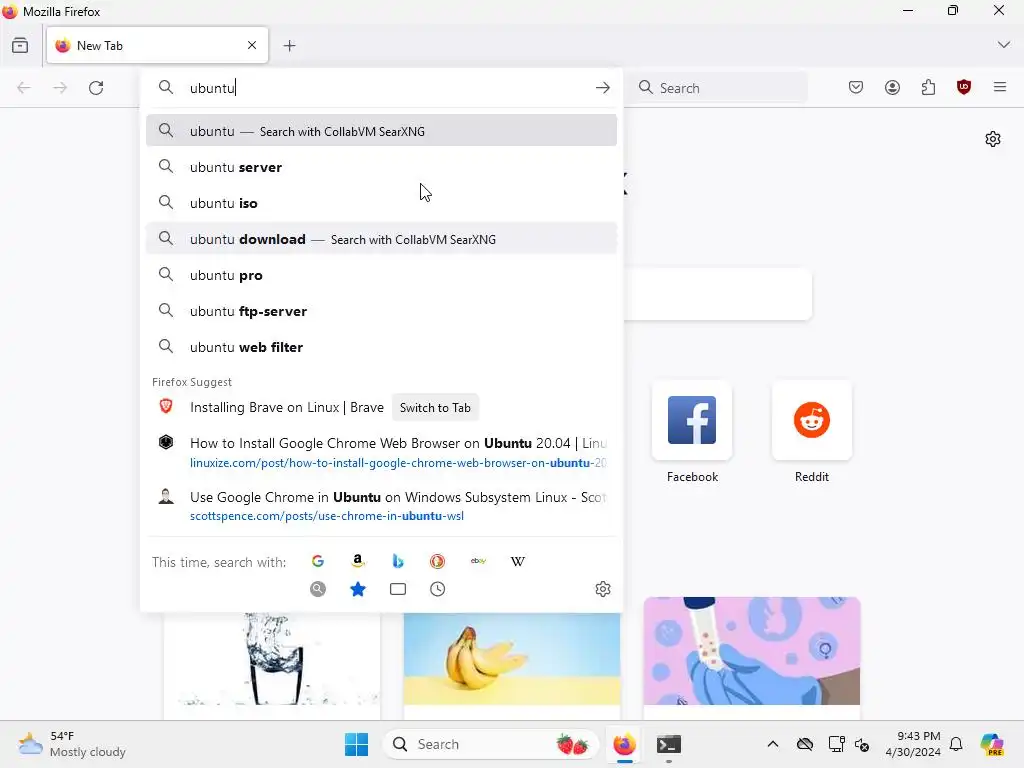The width and height of the screenshot is (1024, 768).
Task: Search history with the clock icon
Action: [438, 589]
